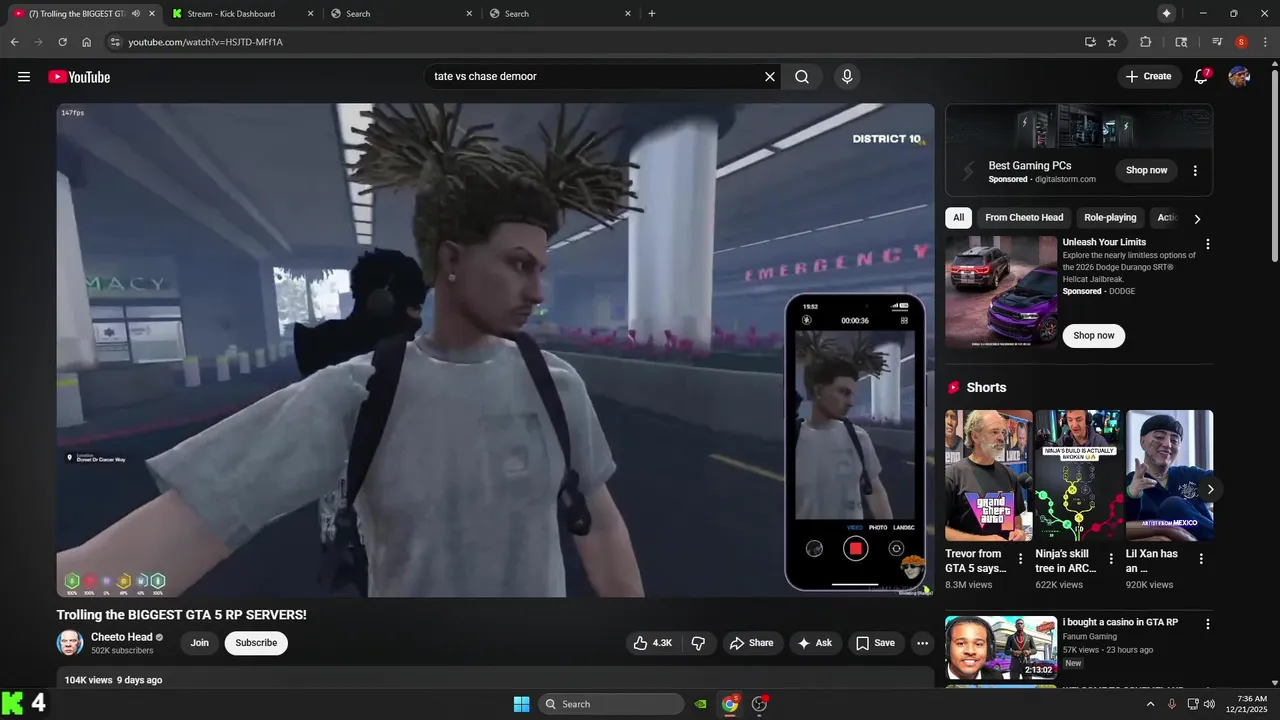Play Ninja's skill tree short thumbnail
The image size is (1280, 720).
click(1079, 476)
